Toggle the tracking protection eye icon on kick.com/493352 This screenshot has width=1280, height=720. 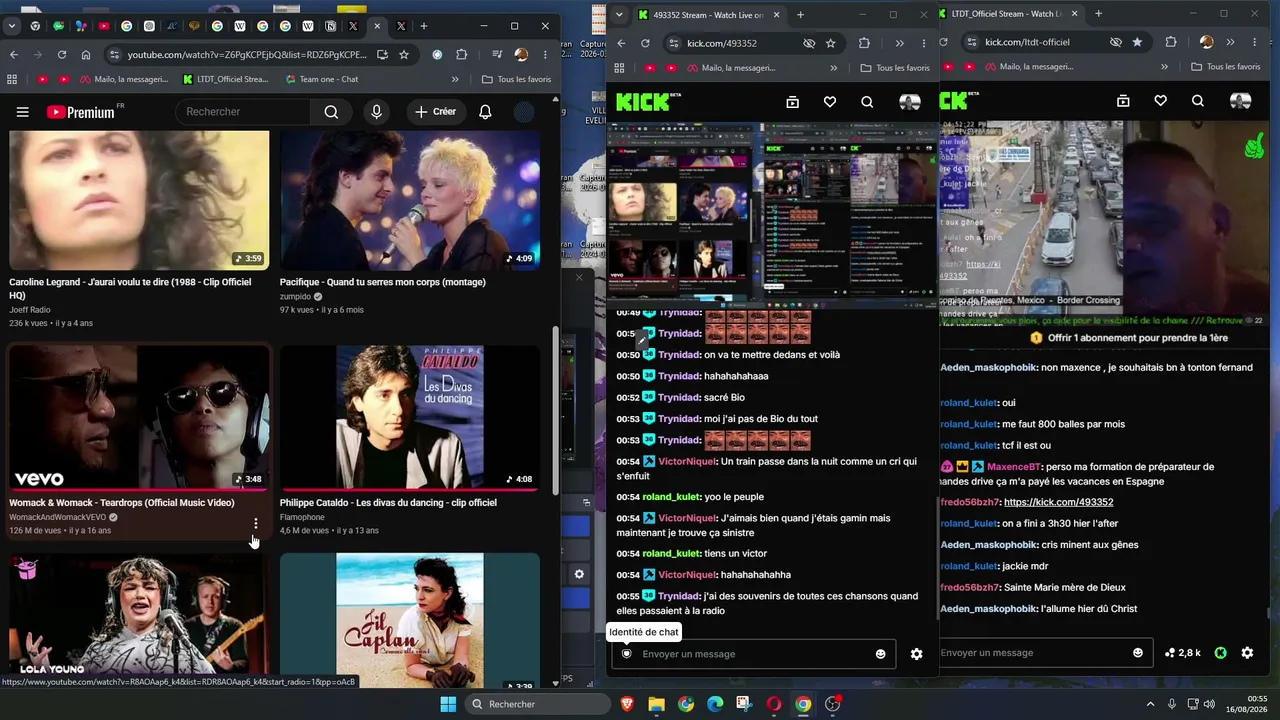pos(809,43)
